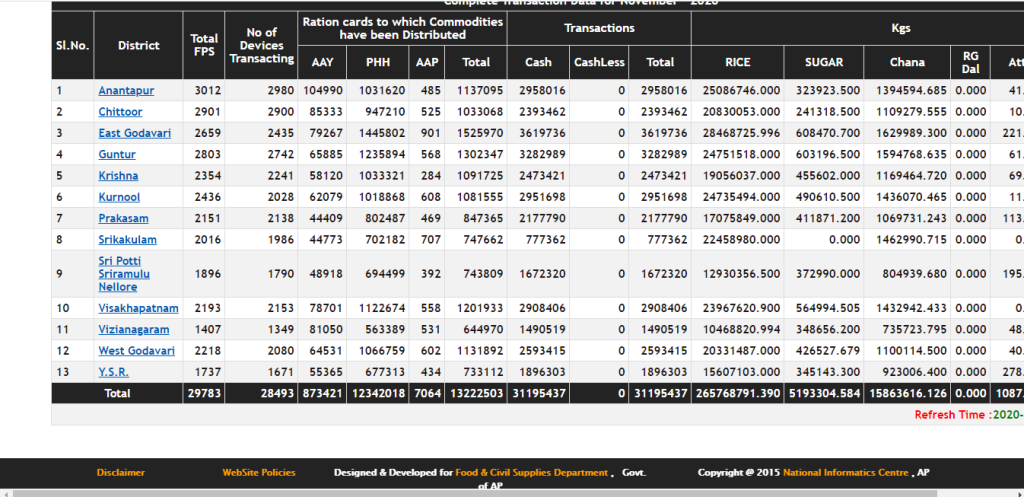
Task: Select the West Godavari district link
Action: click(x=136, y=351)
